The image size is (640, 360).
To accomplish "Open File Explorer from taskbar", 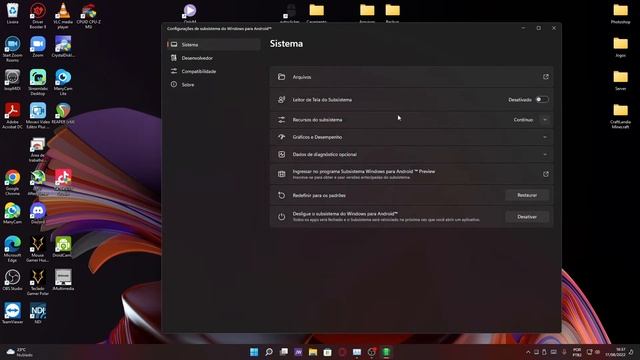I will 313,352.
